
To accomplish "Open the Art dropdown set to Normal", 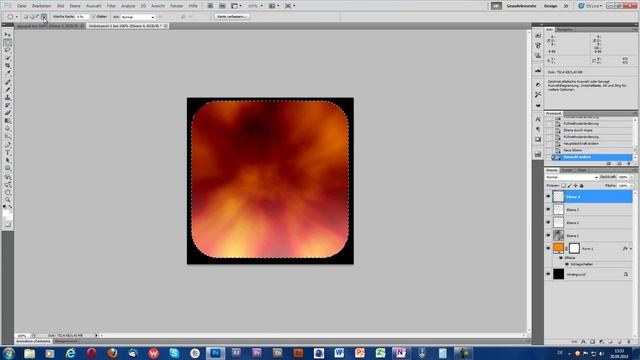I will pos(138,17).
